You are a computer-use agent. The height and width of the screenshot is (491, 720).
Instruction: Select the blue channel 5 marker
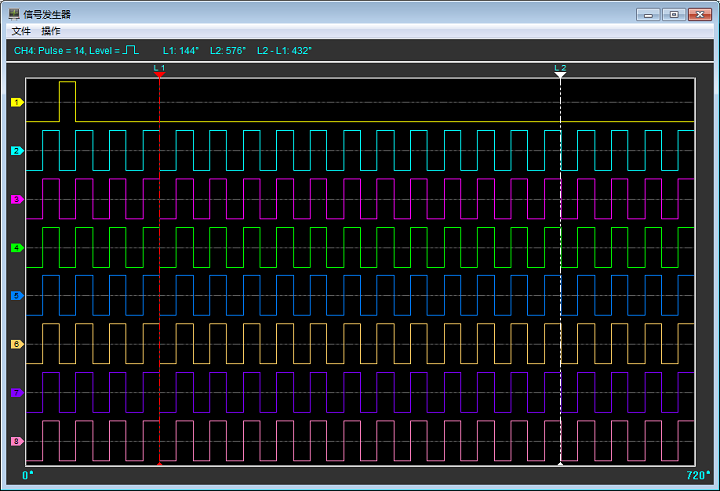pos(17,296)
